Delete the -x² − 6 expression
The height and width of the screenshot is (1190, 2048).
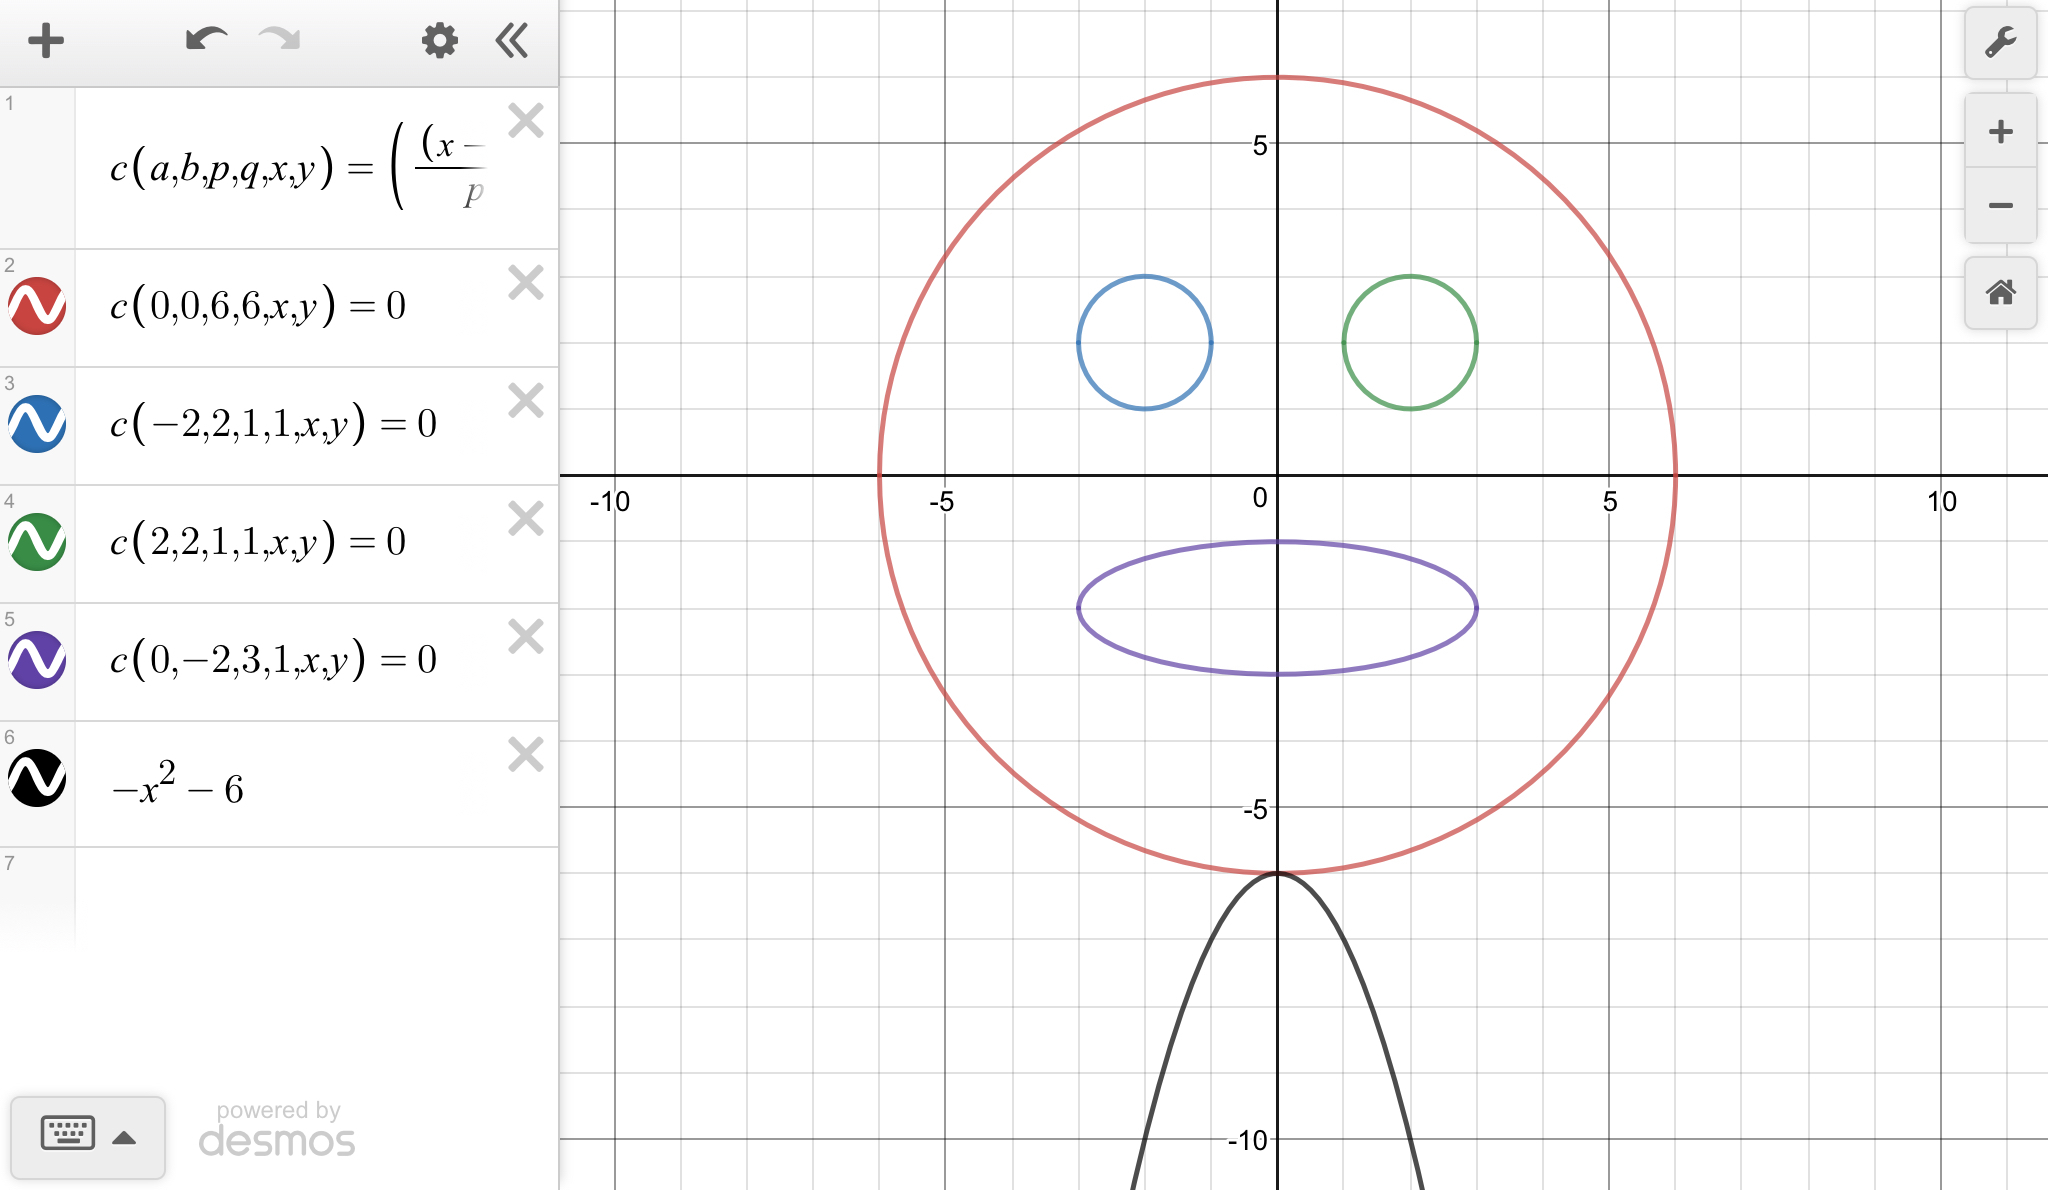click(525, 755)
